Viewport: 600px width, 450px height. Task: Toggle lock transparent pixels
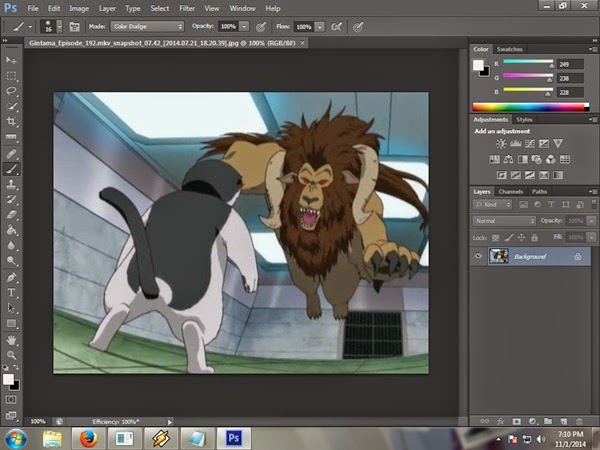click(495, 238)
